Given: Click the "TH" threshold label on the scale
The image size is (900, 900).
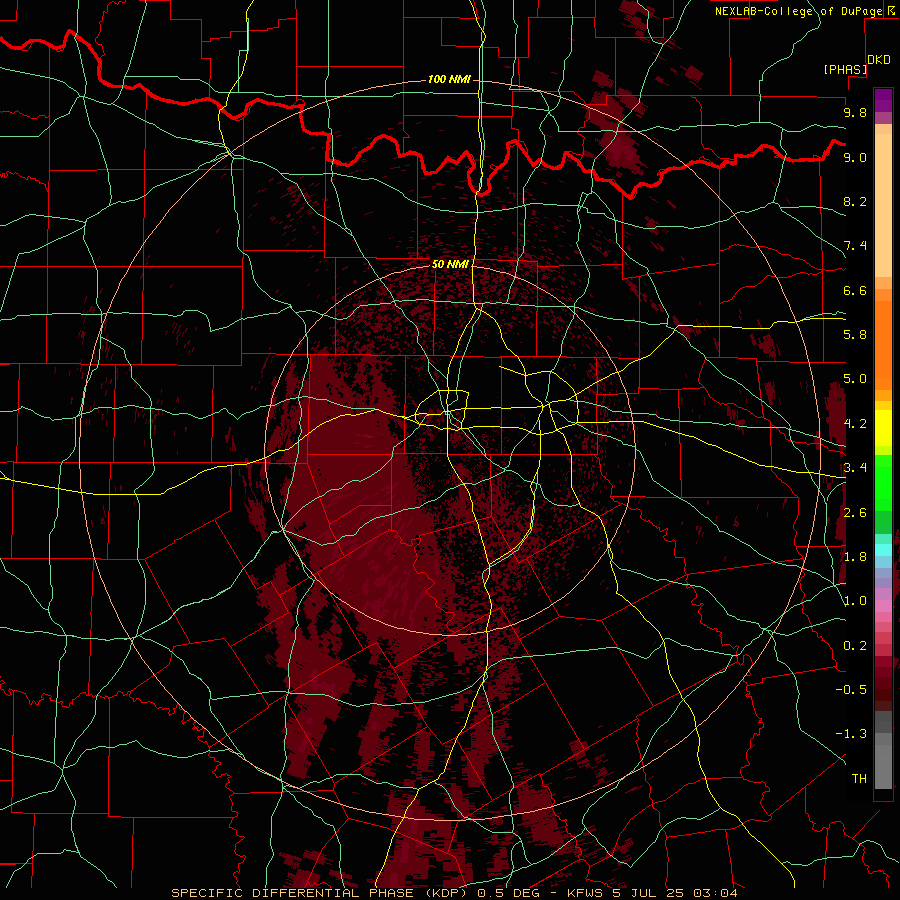Looking at the screenshot, I should (859, 779).
